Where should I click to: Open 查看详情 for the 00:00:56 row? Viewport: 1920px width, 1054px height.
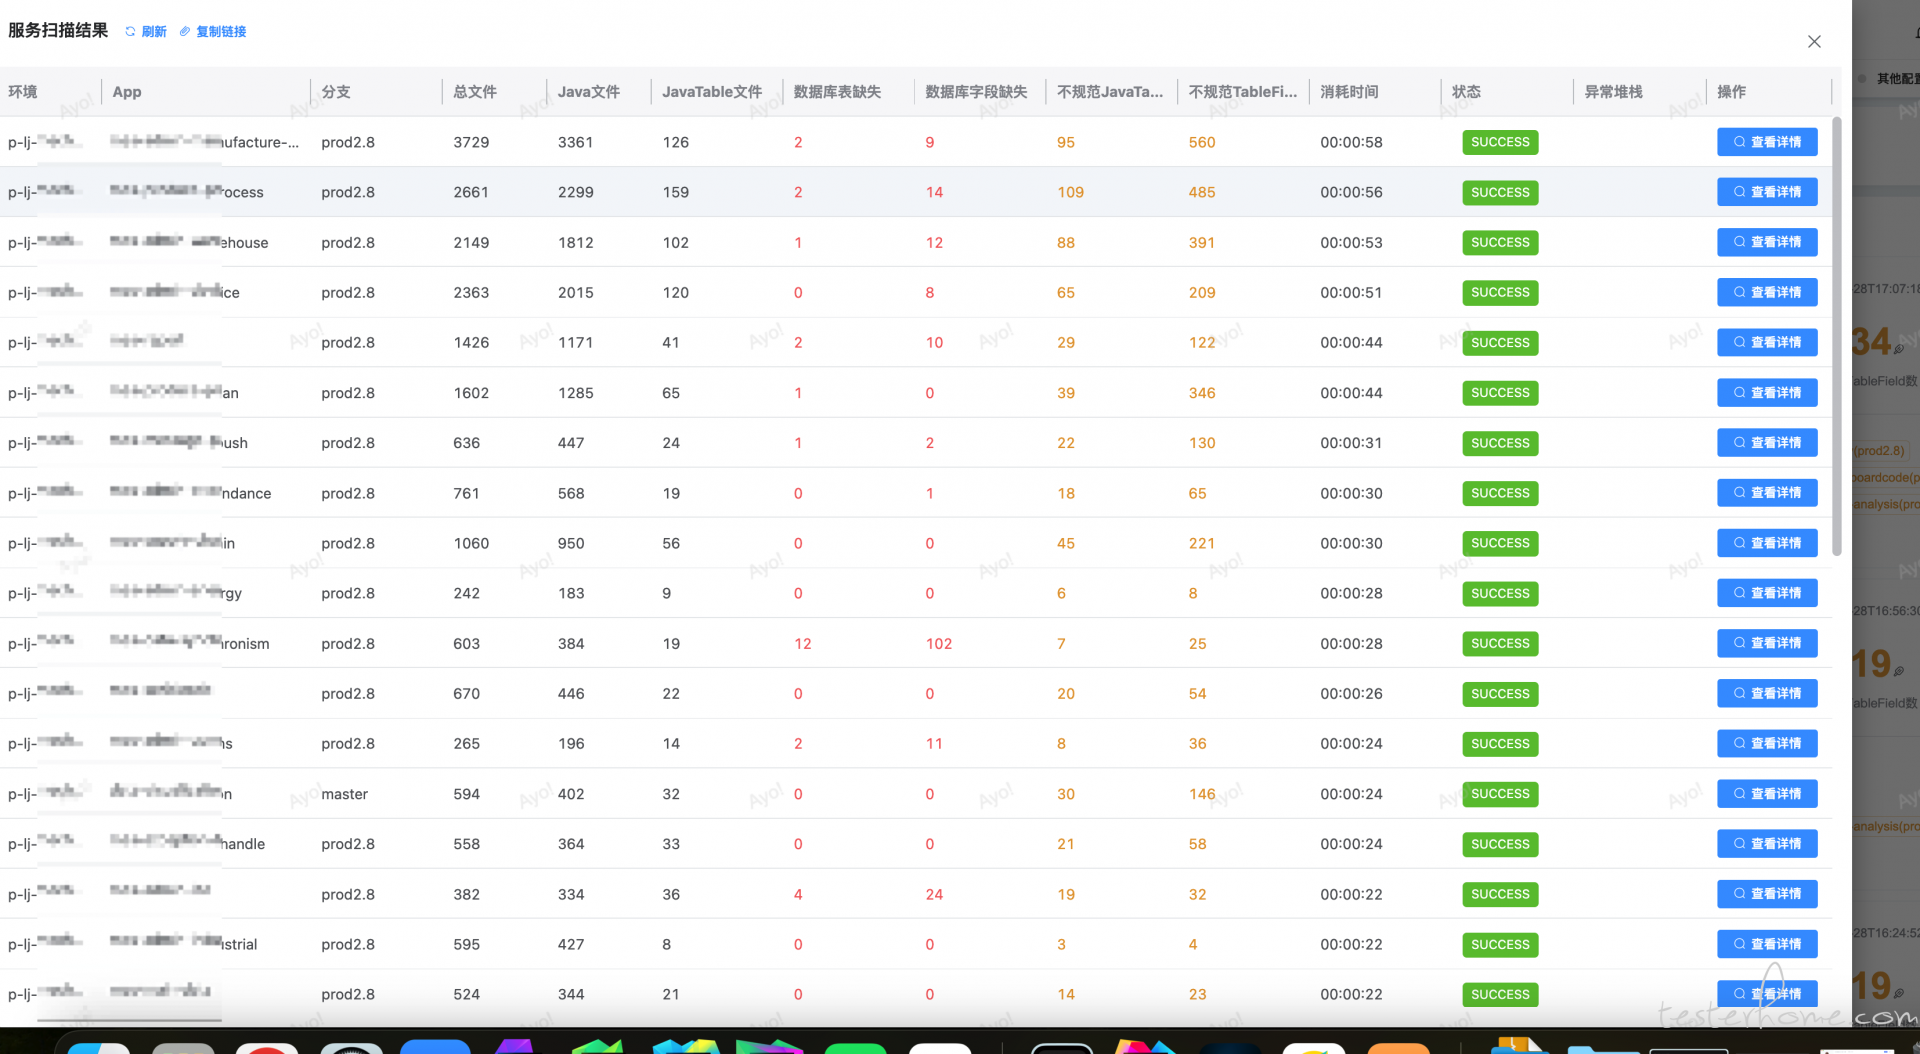click(x=1767, y=192)
